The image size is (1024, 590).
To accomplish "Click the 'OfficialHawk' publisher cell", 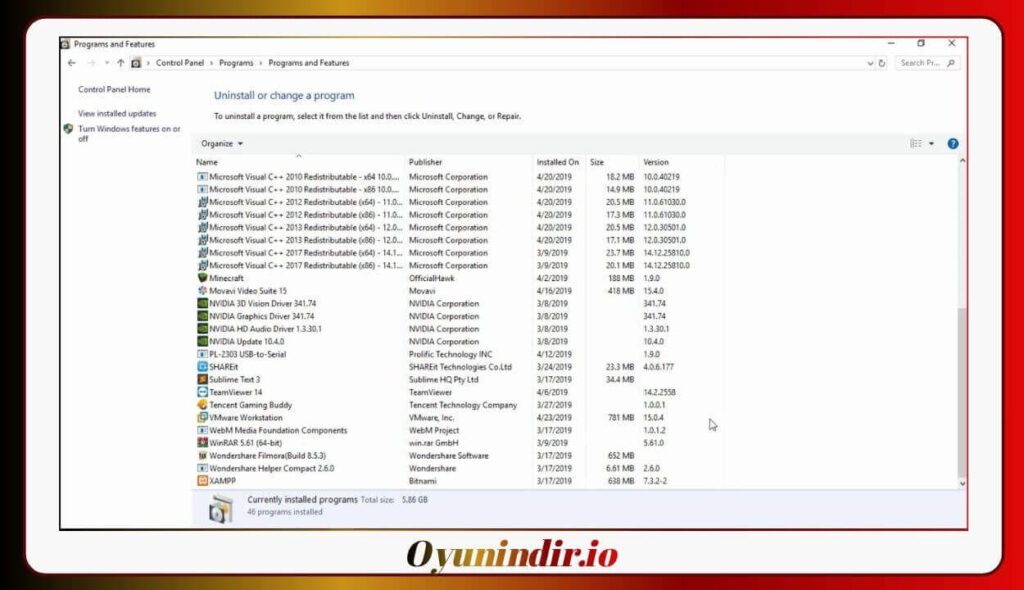I will [432, 278].
